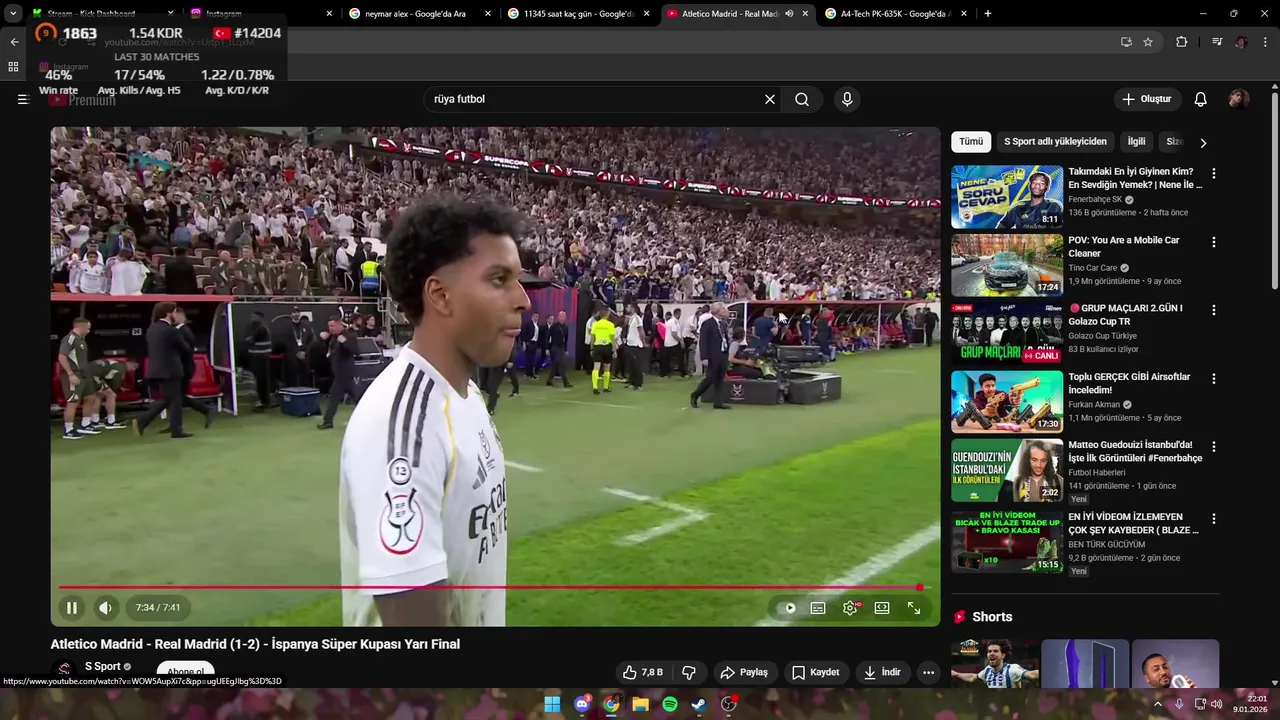
Task: Download the video using İndir
Action: point(883,673)
